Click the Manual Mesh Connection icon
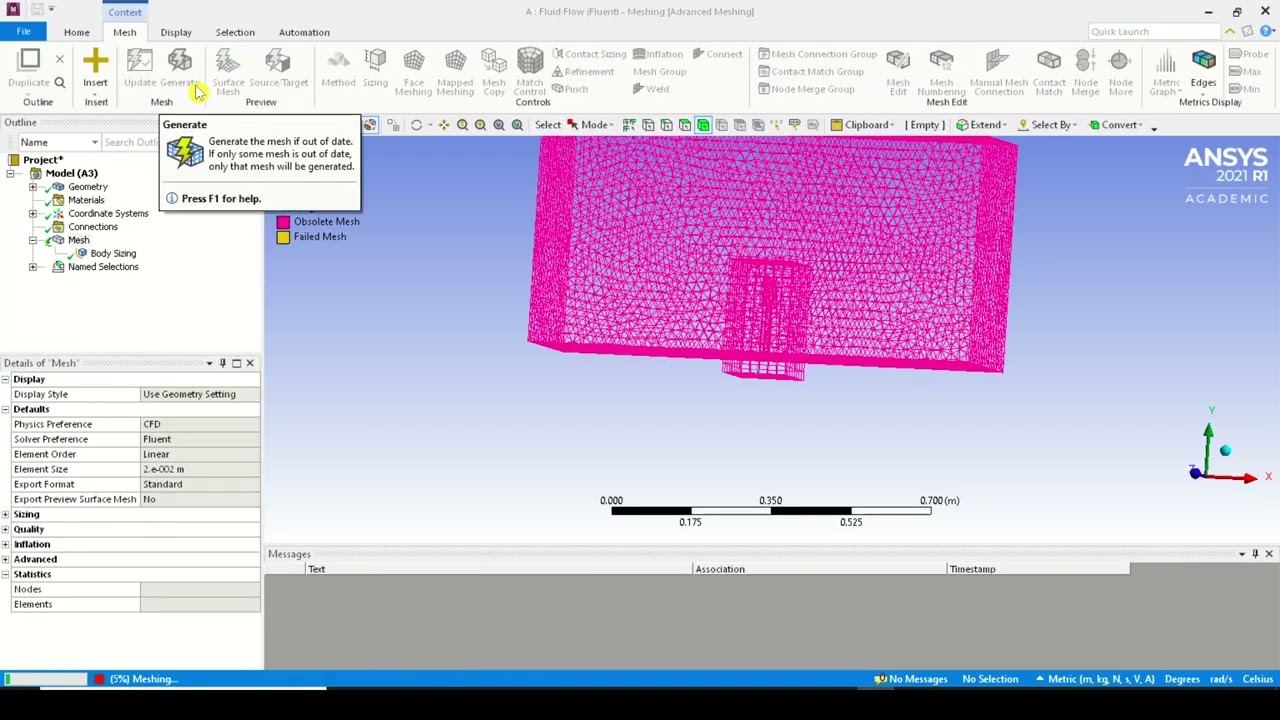This screenshot has height=720, width=1280. (x=998, y=61)
